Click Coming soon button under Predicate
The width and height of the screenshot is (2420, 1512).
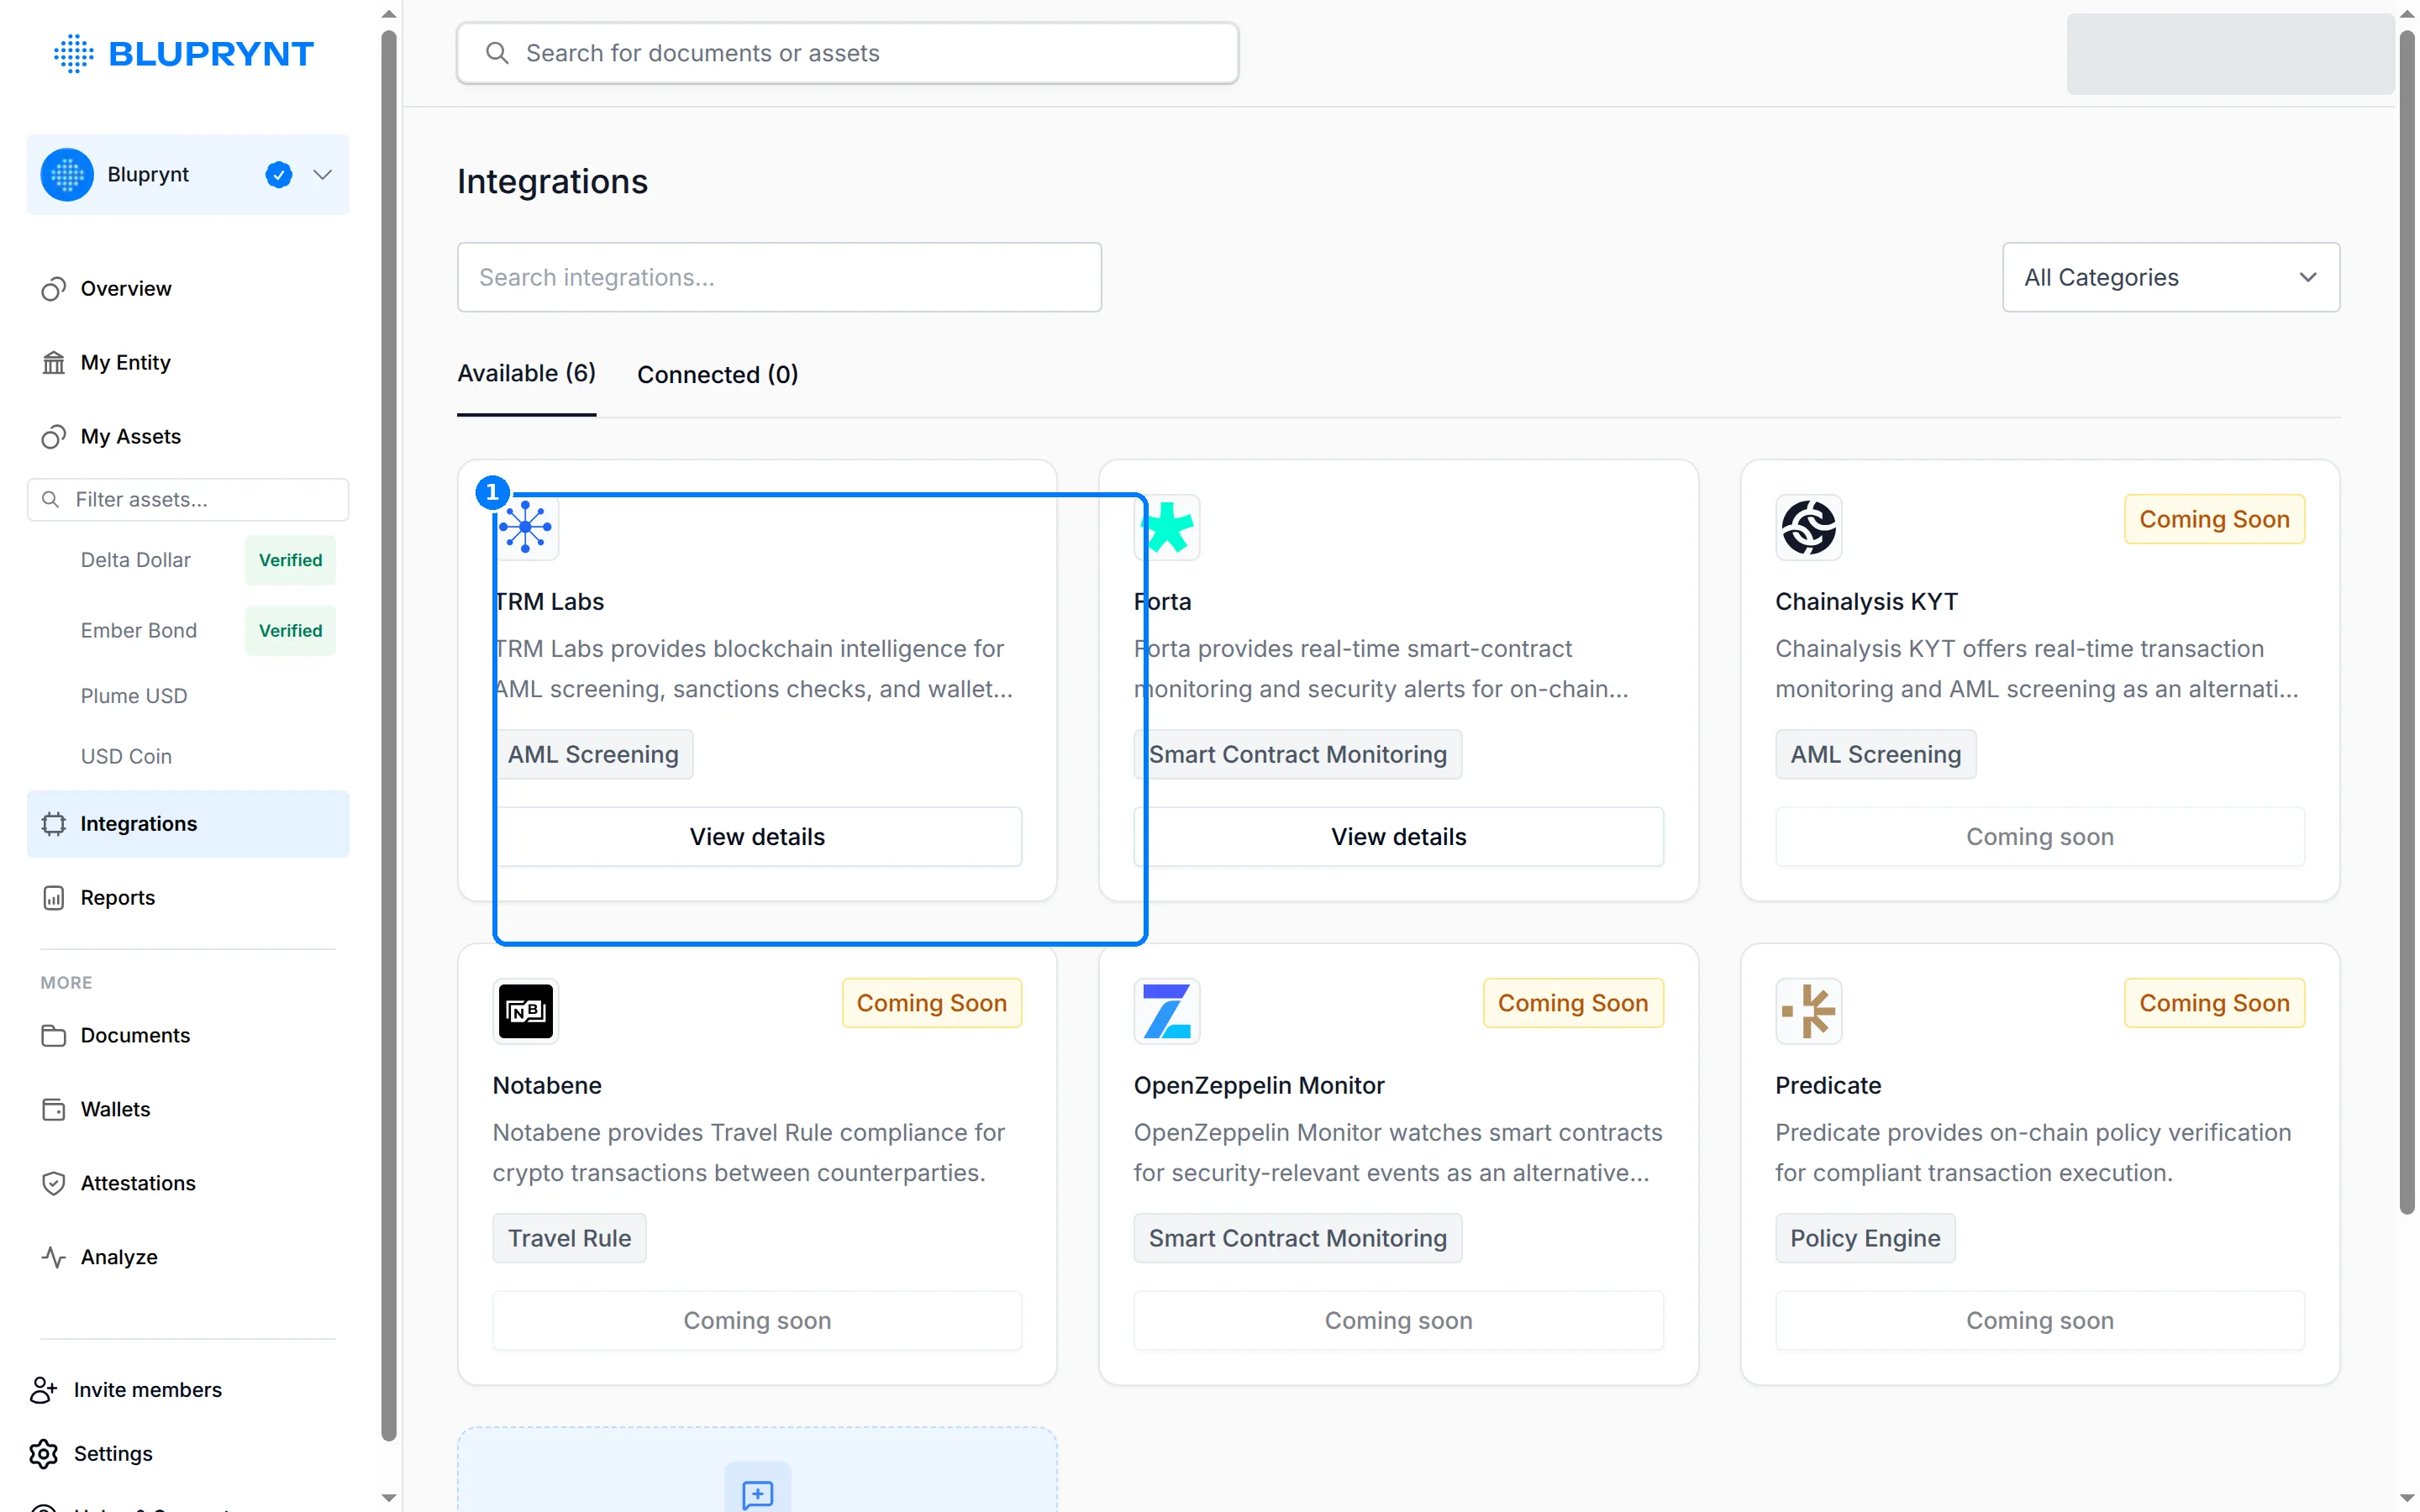(2039, 1321)
